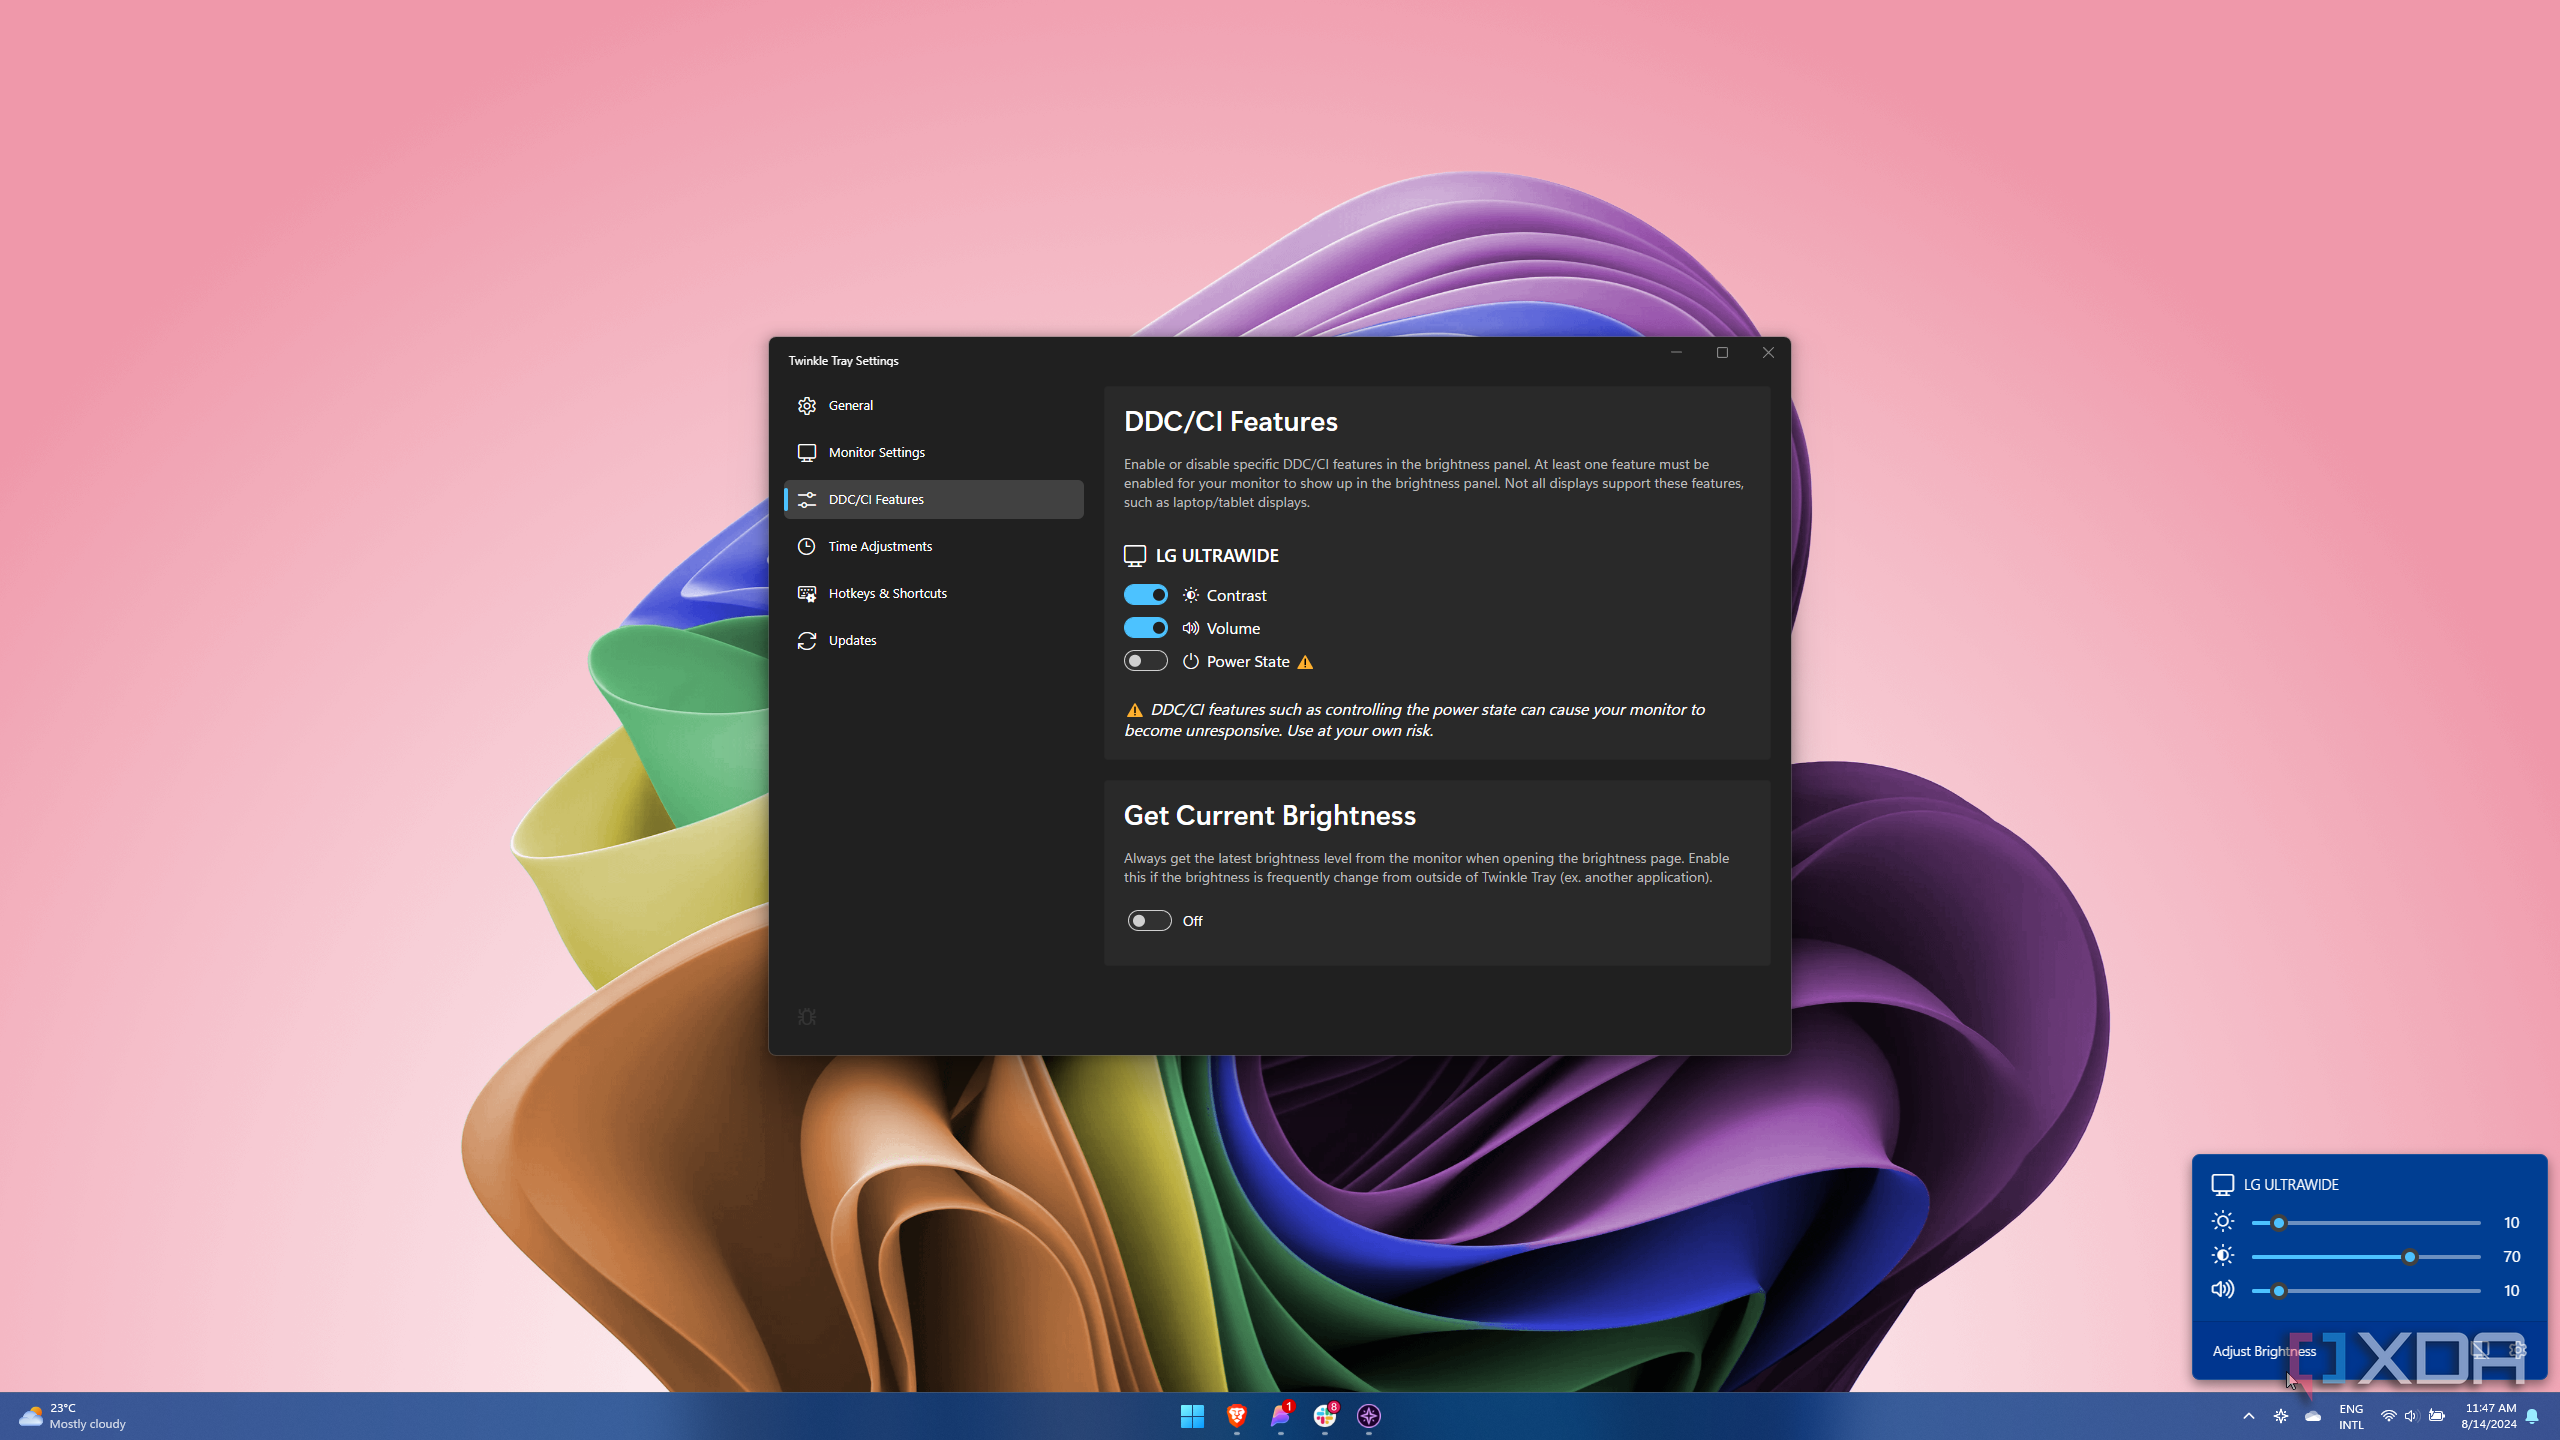Open the purple compass app on the taskbar

(1369, 1416)
